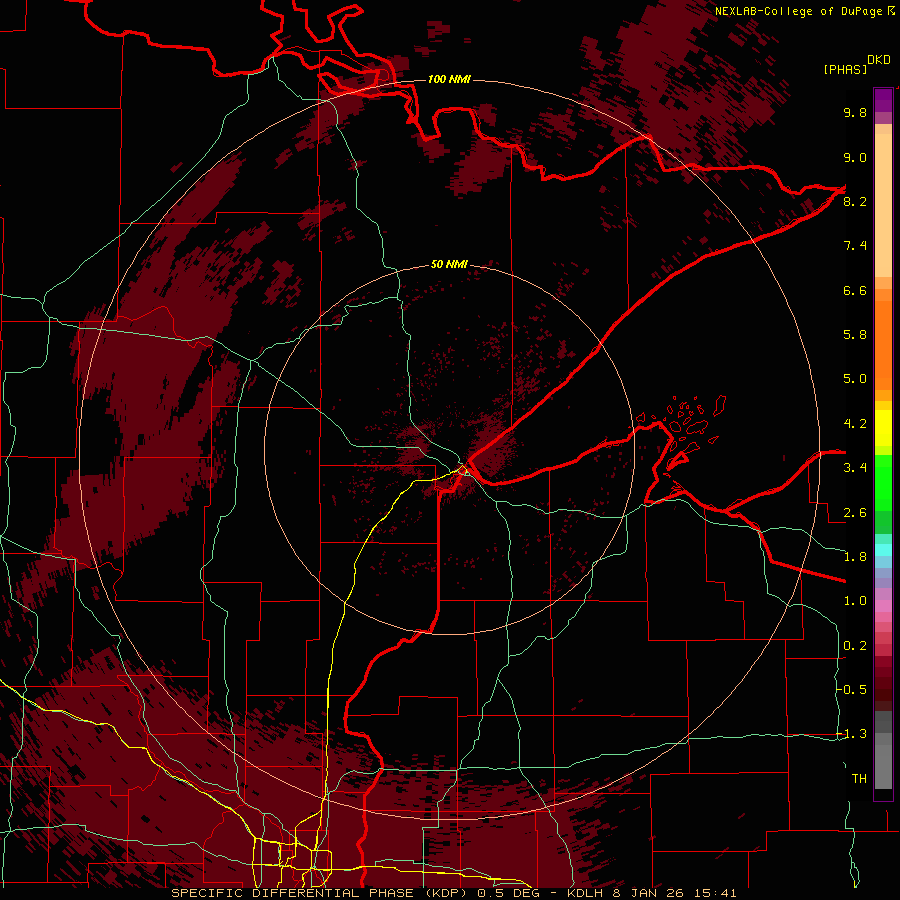Click the 1.8 color scale value
Image resolution: width=900 pixels, height=900 pixels.
click(855, 557)
